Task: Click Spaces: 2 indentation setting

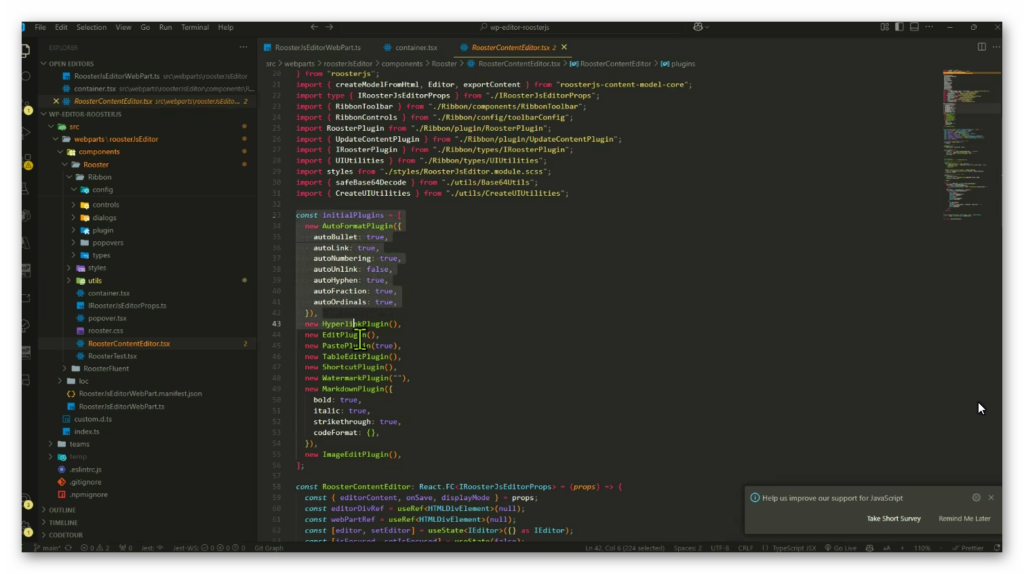Action: pyautogui.click(x=687, y=548)
